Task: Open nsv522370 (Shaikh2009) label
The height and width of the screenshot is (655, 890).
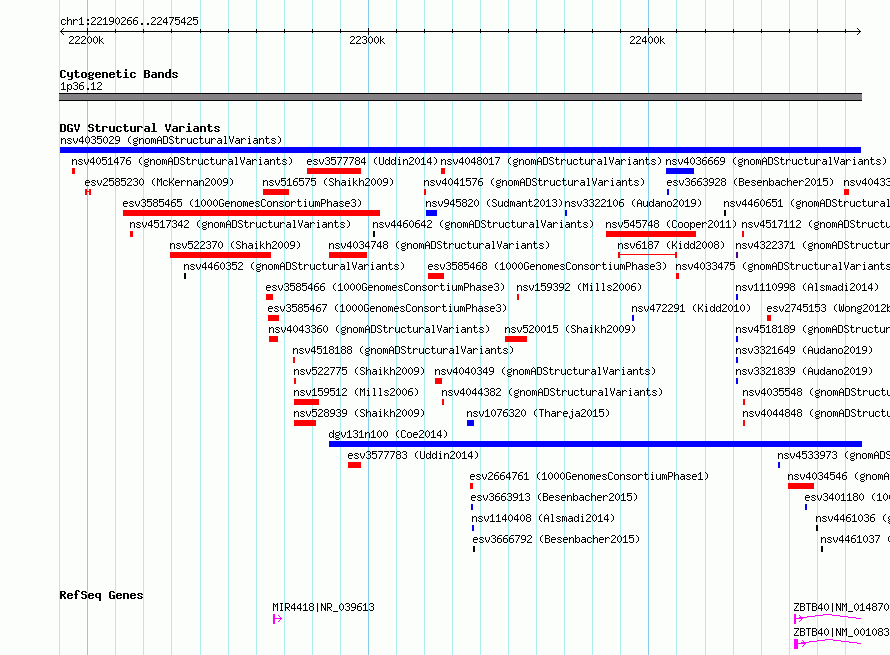Action: (235, 245)
